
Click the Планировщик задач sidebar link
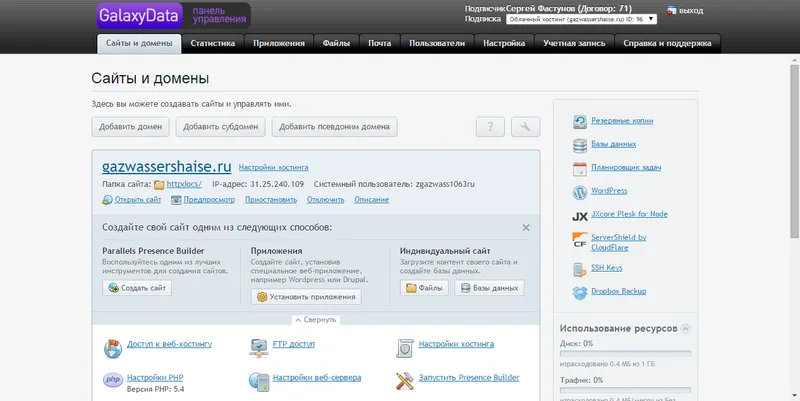pos(626,167)
